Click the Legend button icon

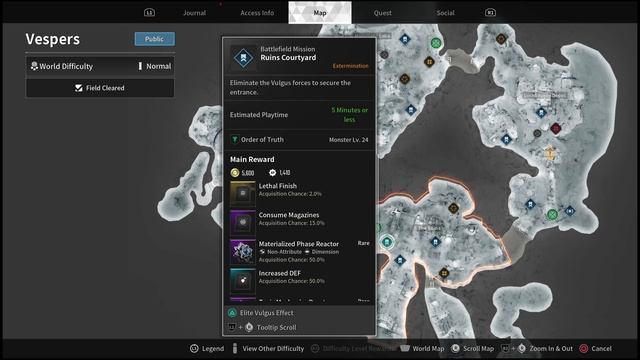coord(194,349)
